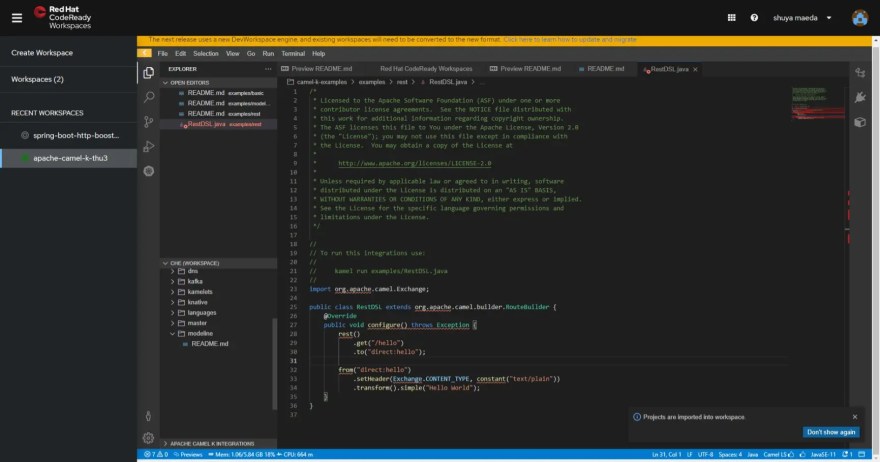
Task: Click Previews in the status bar
Action: (x=188, y=455)
